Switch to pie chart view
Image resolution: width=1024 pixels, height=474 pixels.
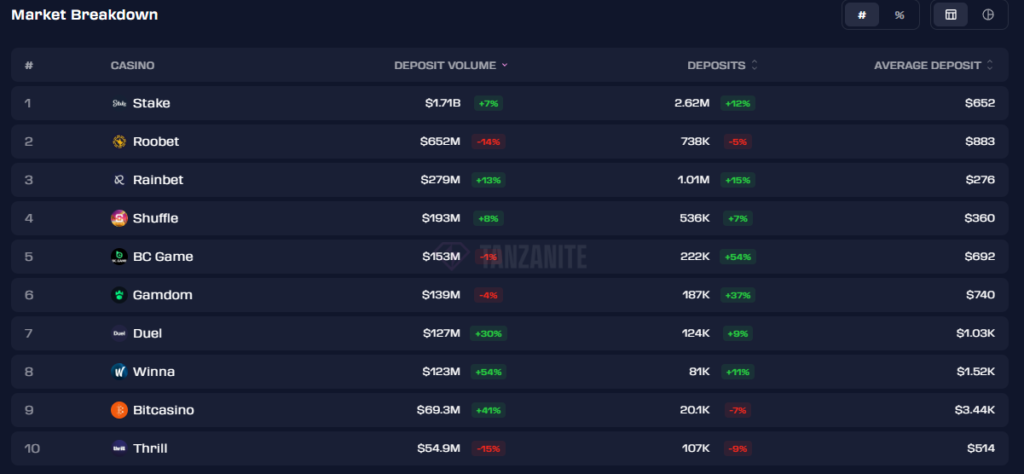[988, 15]
